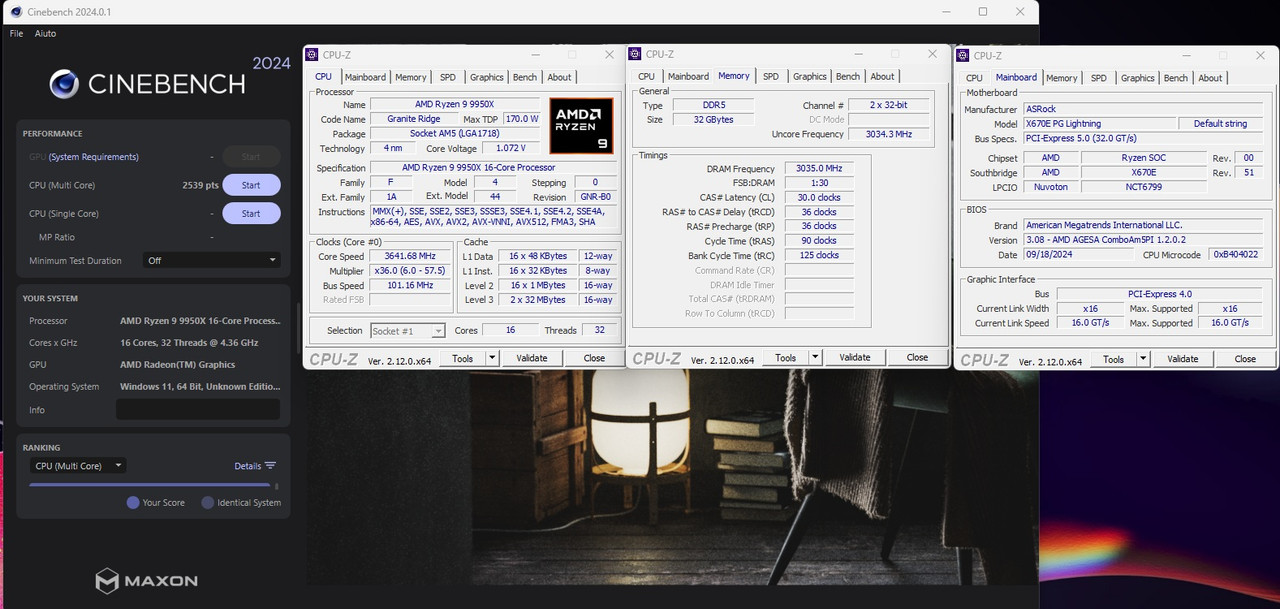Click the CPU-Z icon of the CPU window title
The width and height of the screenshot is (1280, 609).
[312, 55]
